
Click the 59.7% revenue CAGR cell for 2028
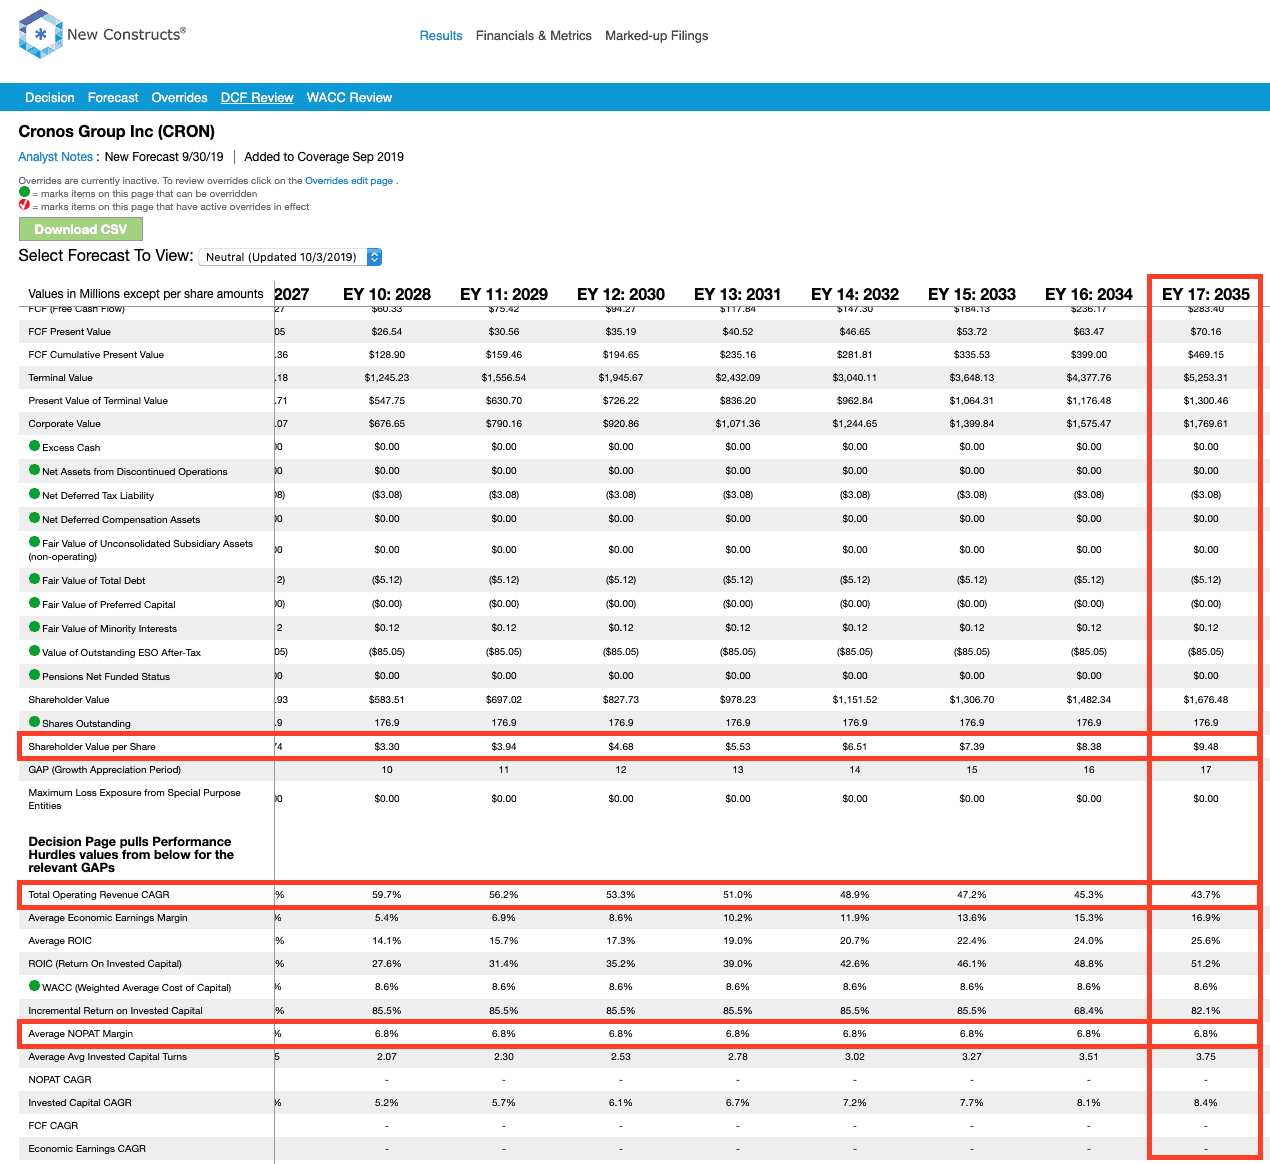(387, 895)
